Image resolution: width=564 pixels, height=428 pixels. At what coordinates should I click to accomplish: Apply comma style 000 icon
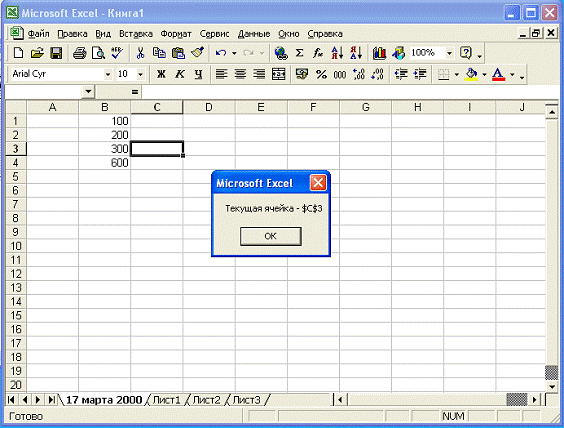pos(340,74)
